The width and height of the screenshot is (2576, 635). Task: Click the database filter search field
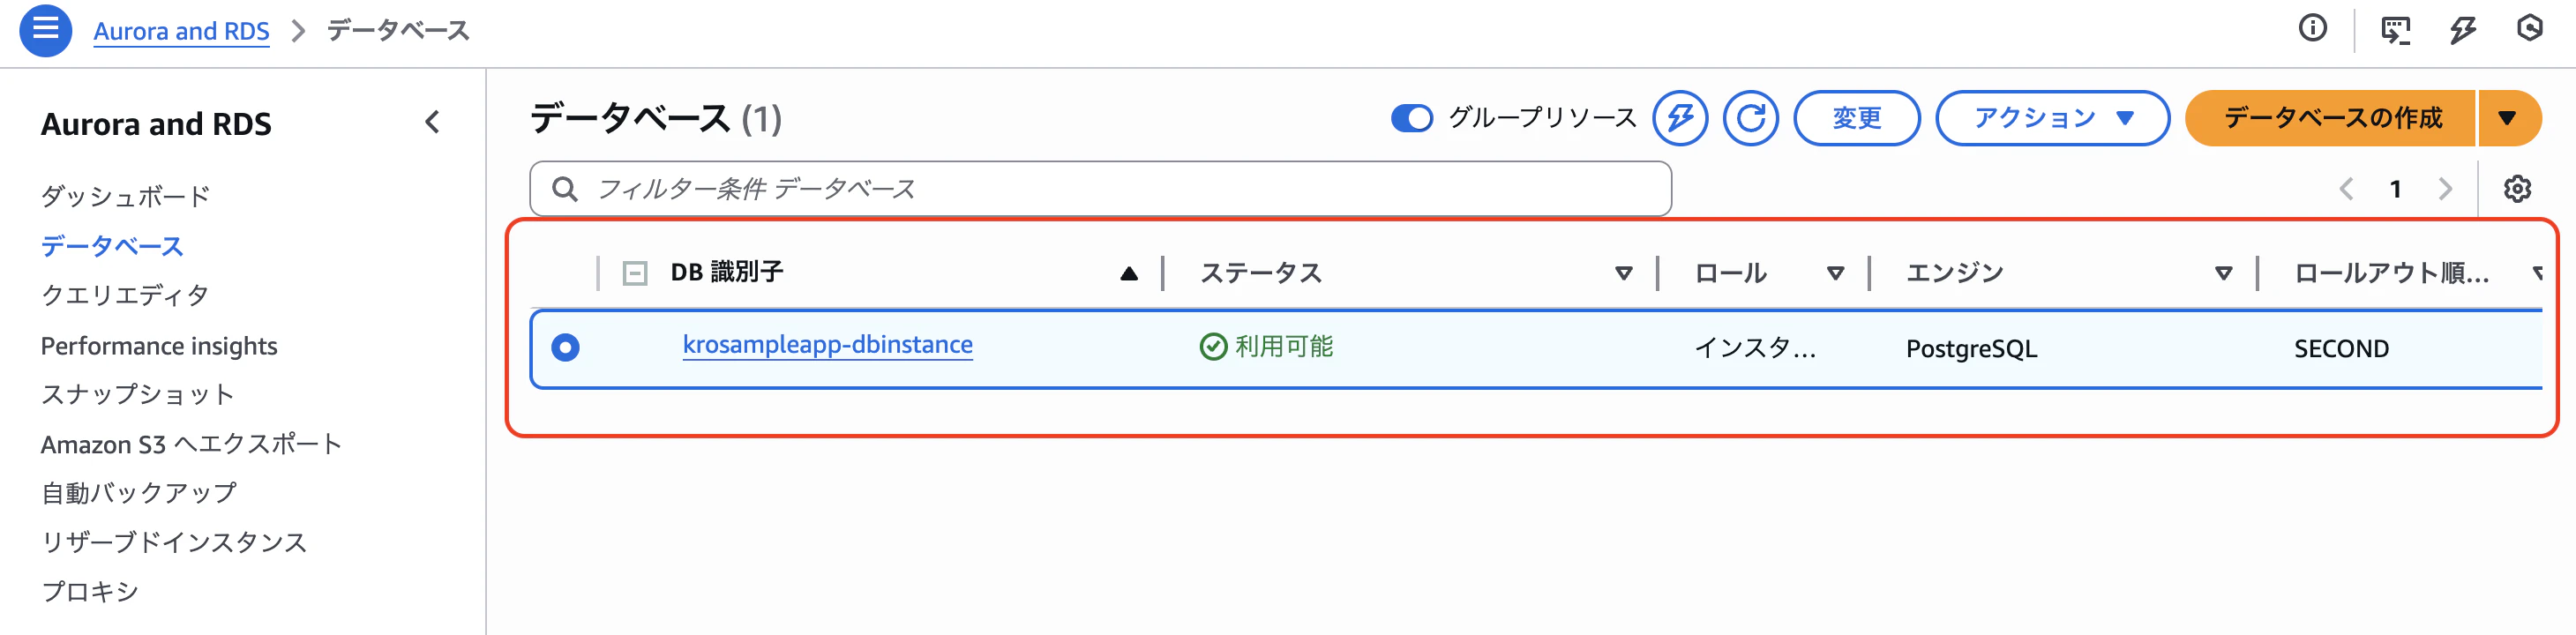click(1100, 188)
